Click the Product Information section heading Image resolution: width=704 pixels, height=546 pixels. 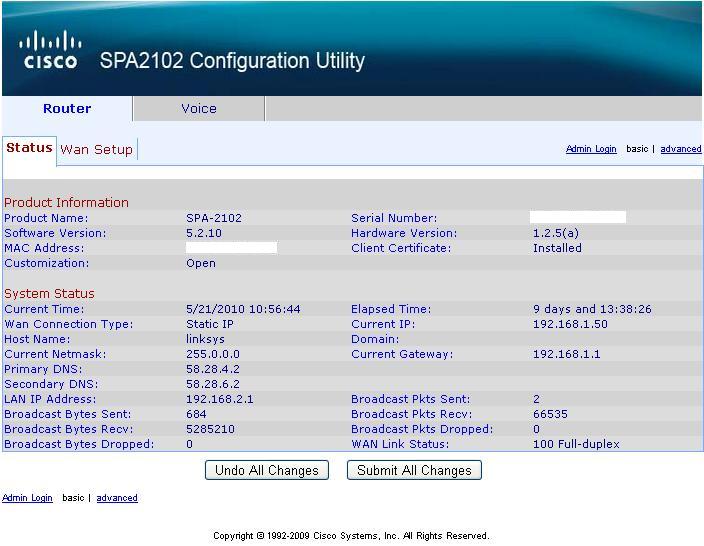66,202
